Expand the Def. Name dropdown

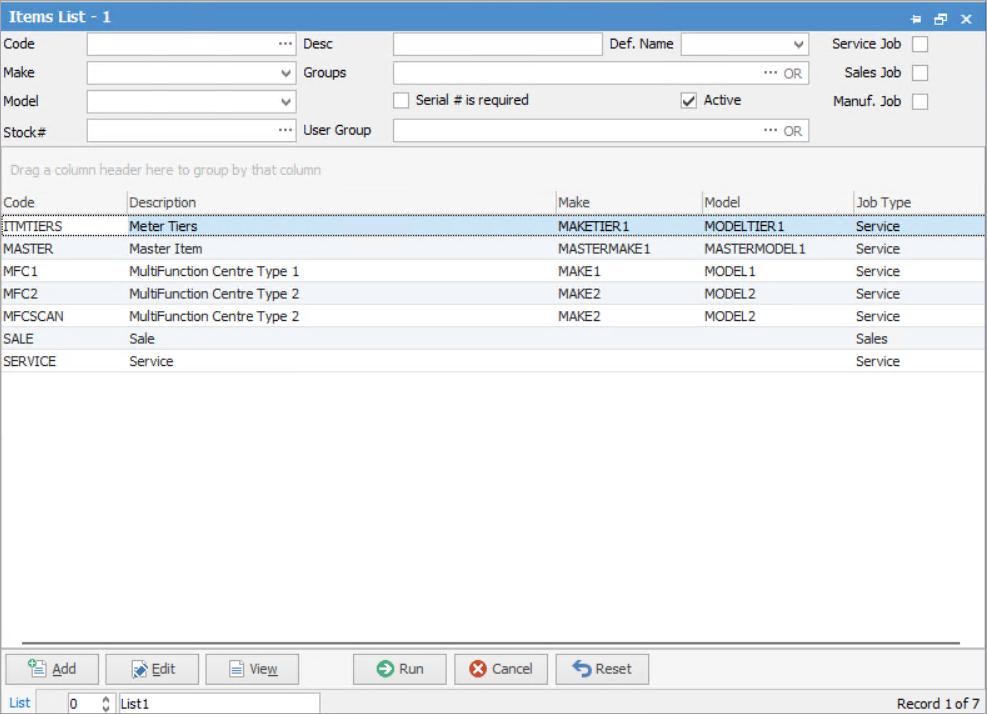click(x=796, y=44)
